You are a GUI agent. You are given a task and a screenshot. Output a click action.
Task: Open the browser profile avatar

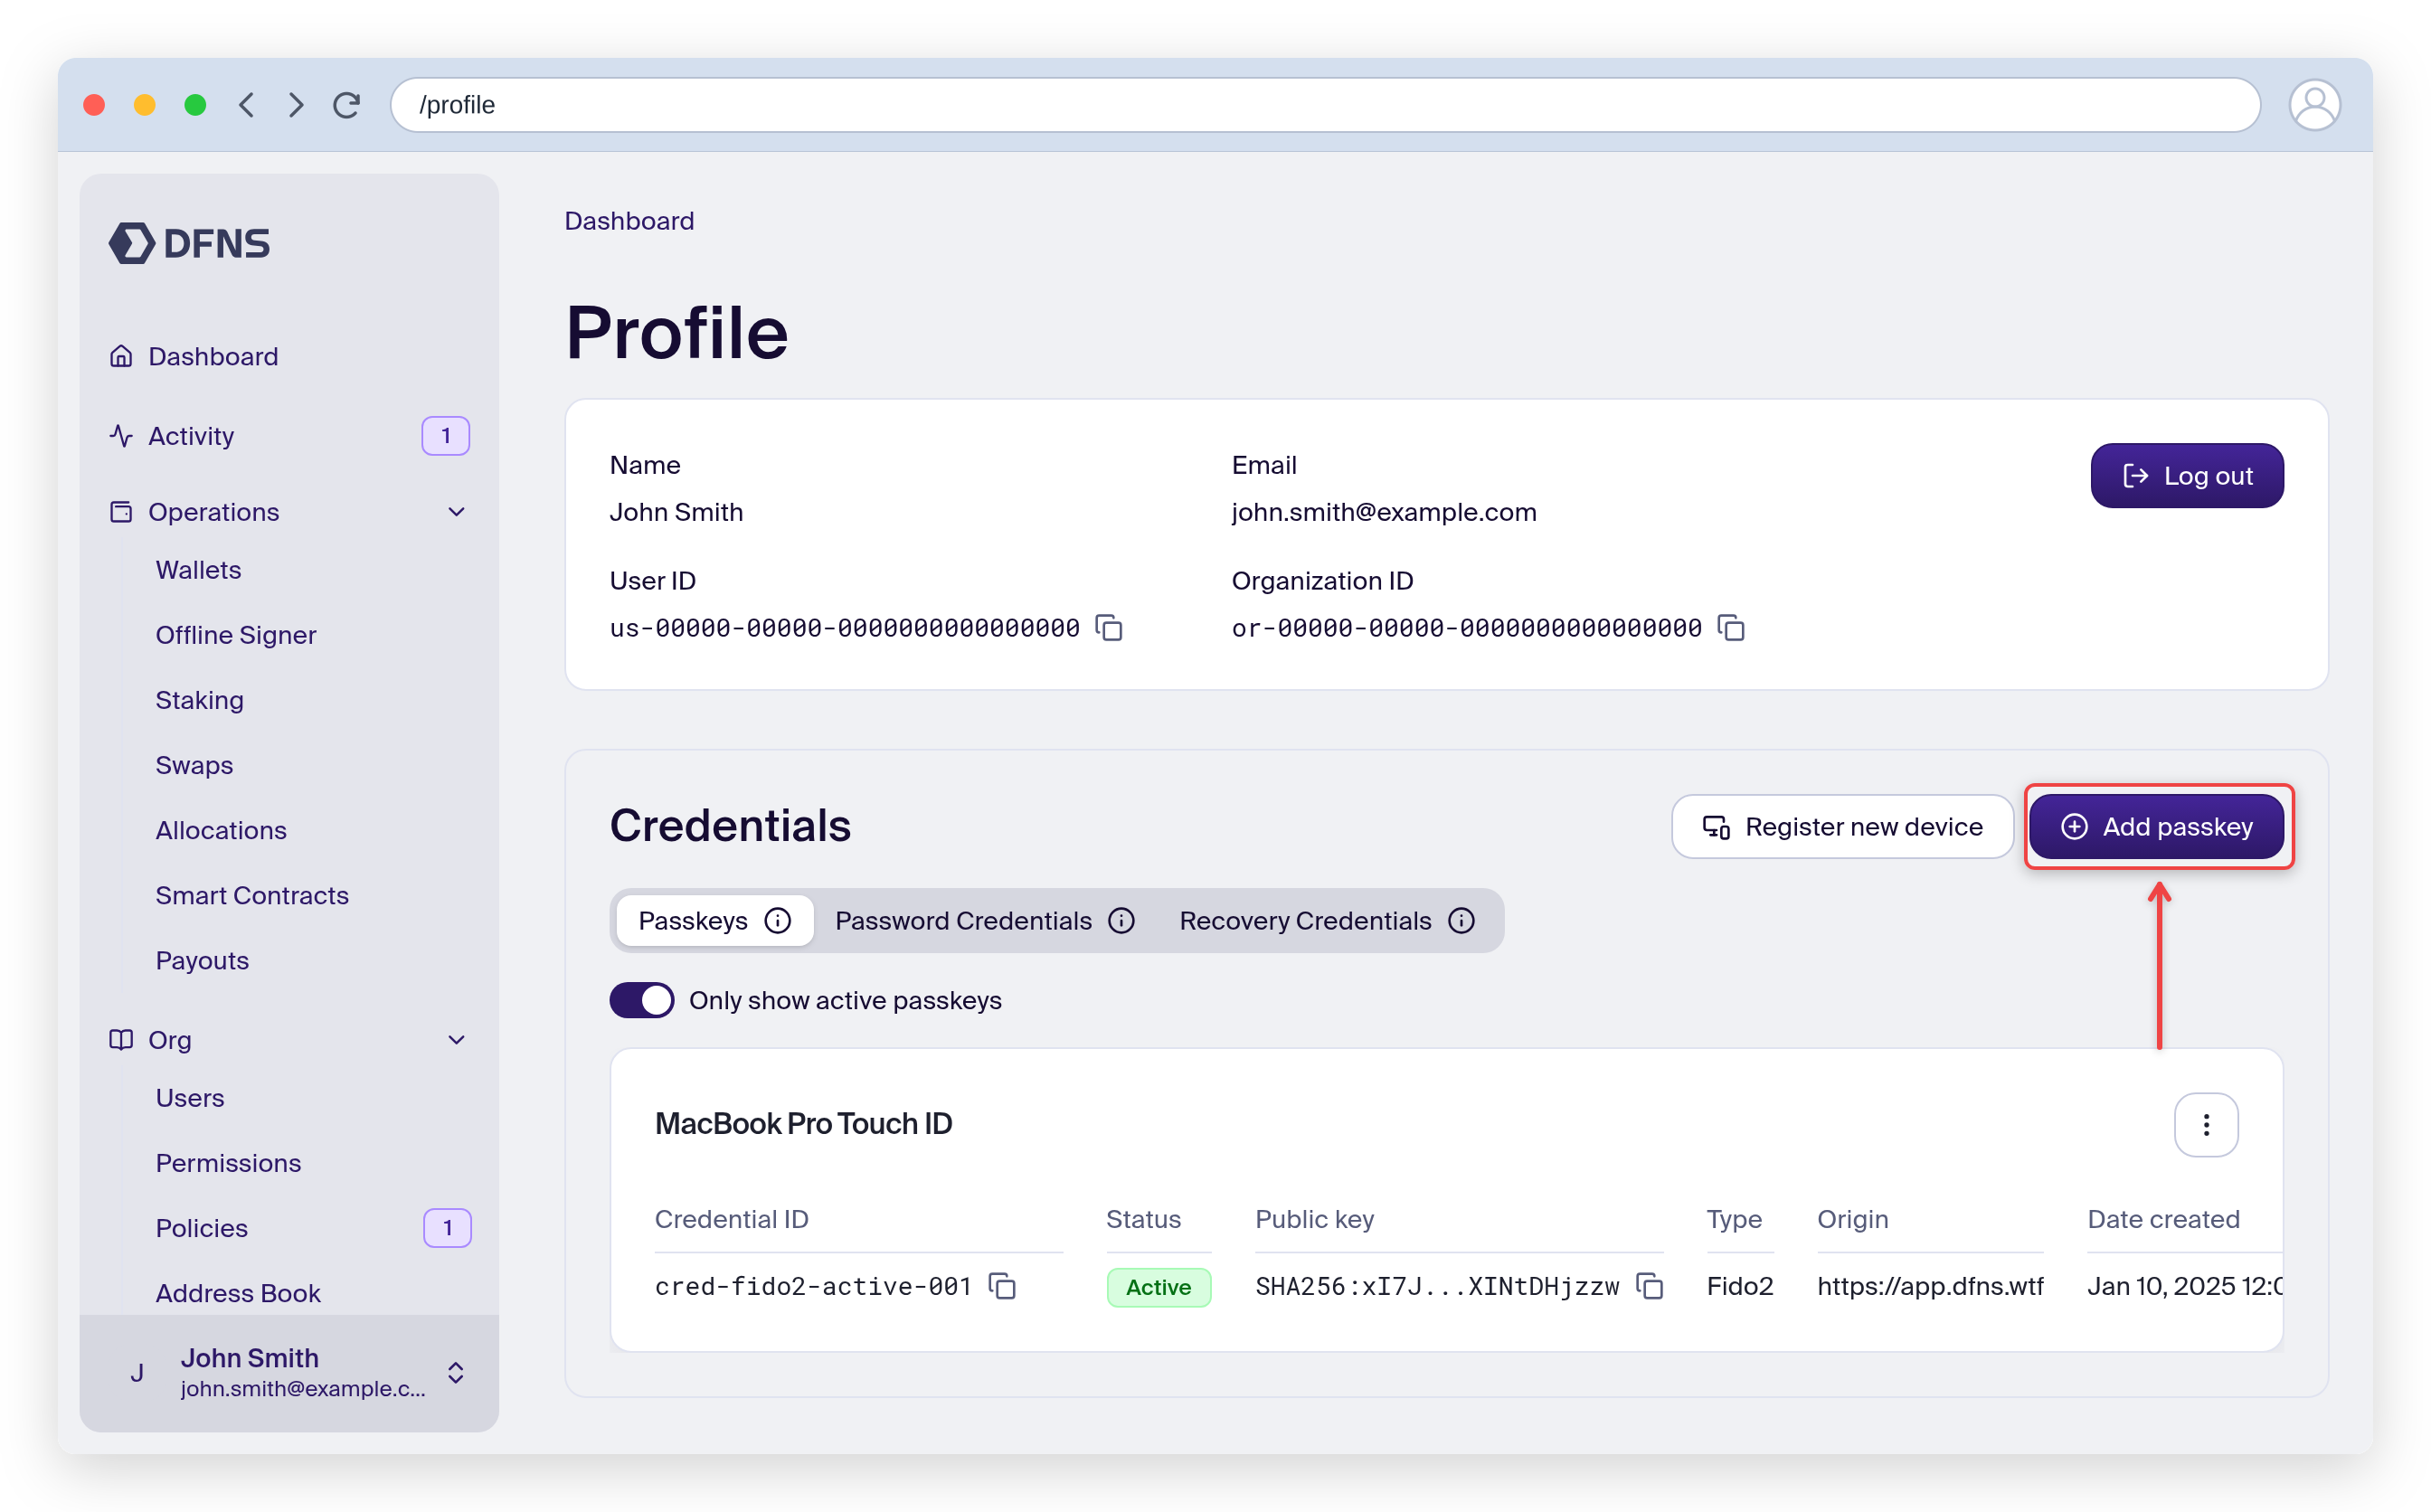pyautogui.click(x=2314, y=105)
